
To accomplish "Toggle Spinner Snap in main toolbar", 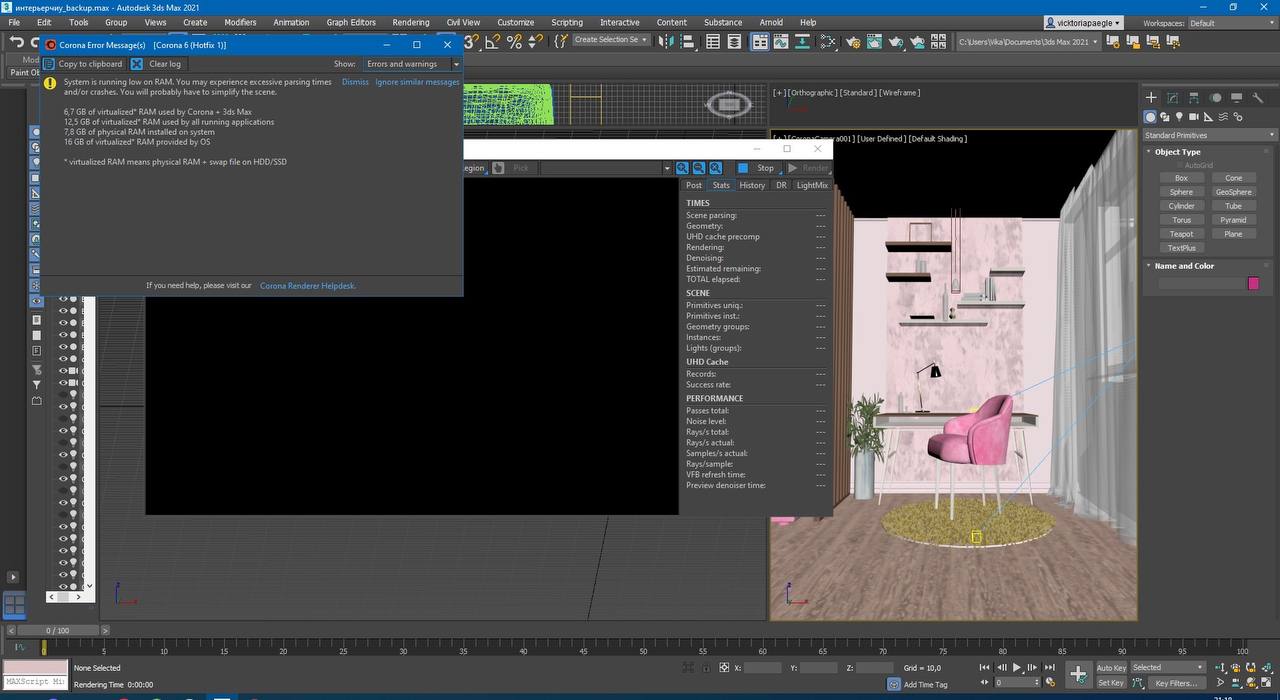I will click(535, 42).
